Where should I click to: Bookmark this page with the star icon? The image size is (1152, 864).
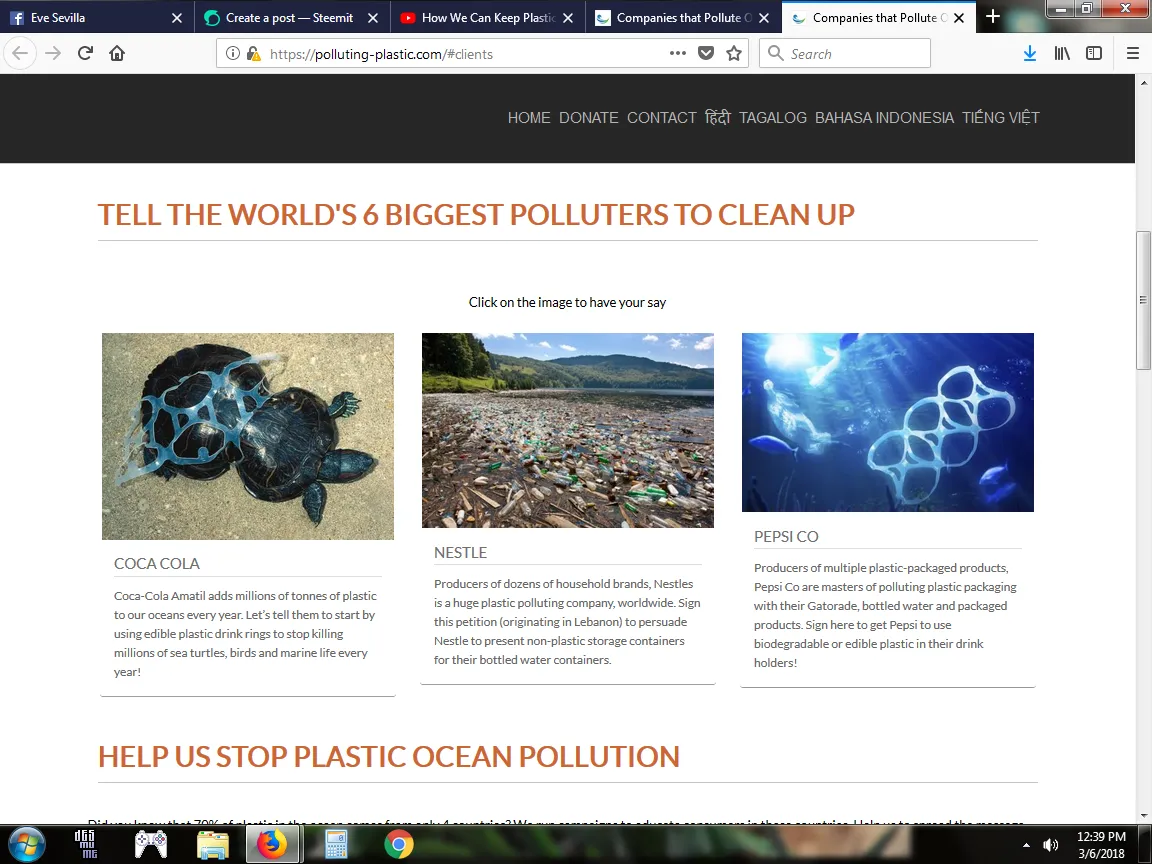coord(734,53)
